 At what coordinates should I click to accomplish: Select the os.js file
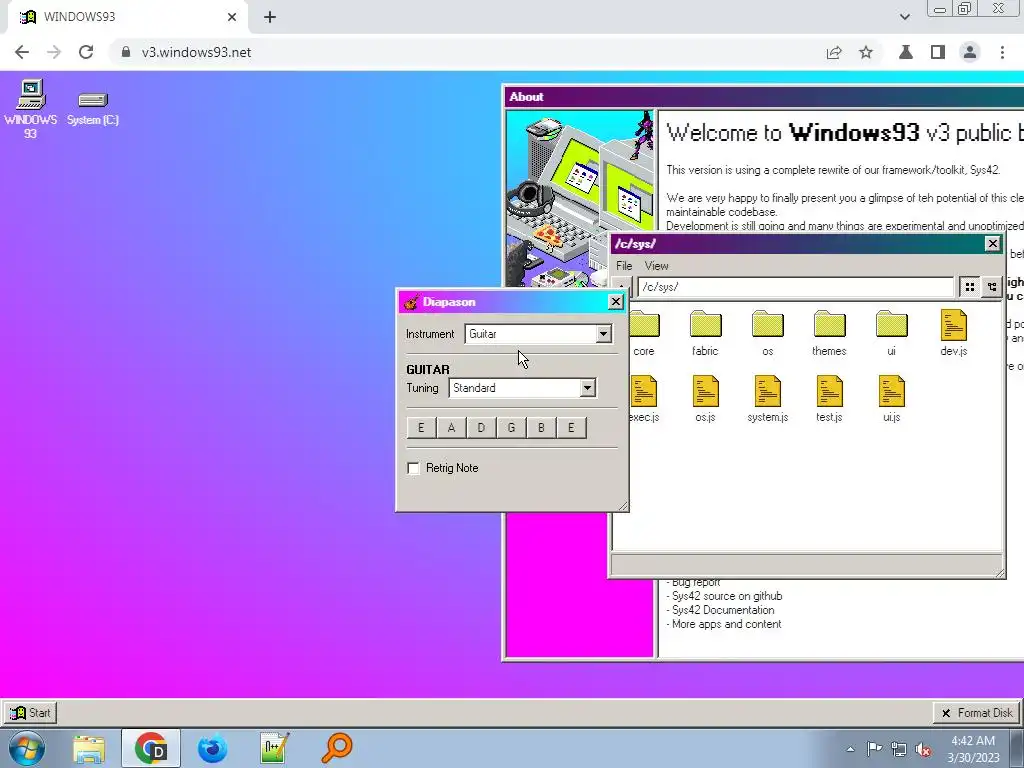pyautogui.click(x=705, y=399)
